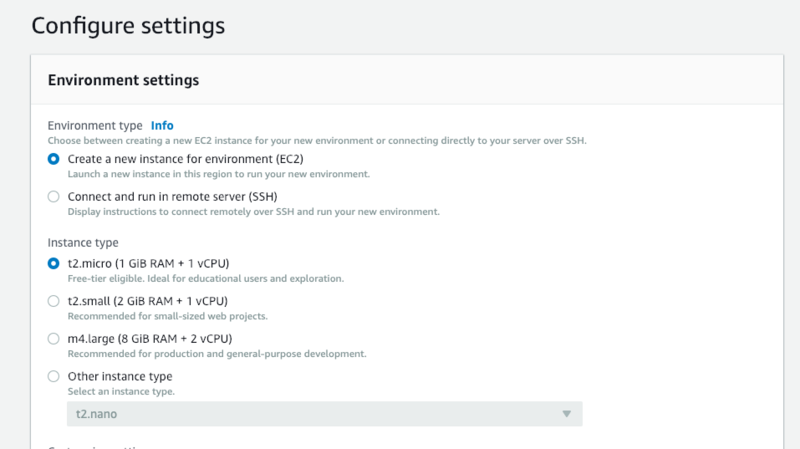Viewport: 800px width, 449px height.
Task: Click the m4.large production recommendation description
Action: point(216,354)
